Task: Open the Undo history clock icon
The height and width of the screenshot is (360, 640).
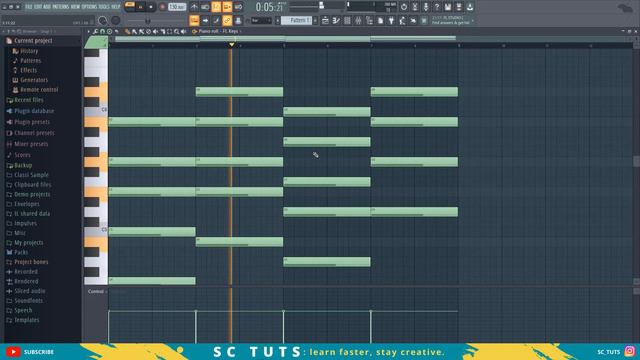Action: (x=404, y=7)
